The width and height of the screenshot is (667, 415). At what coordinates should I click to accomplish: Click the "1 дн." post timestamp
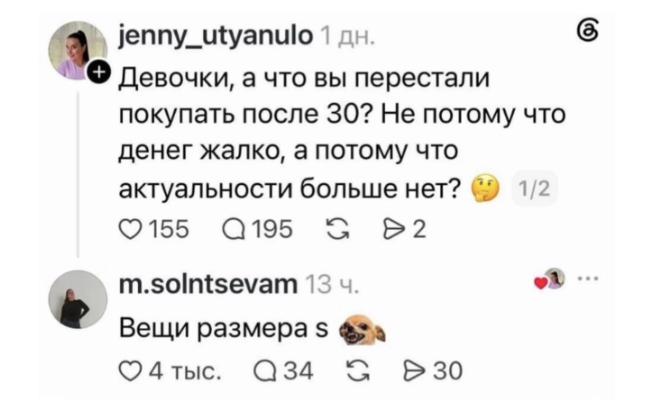[x=347, y=37]
